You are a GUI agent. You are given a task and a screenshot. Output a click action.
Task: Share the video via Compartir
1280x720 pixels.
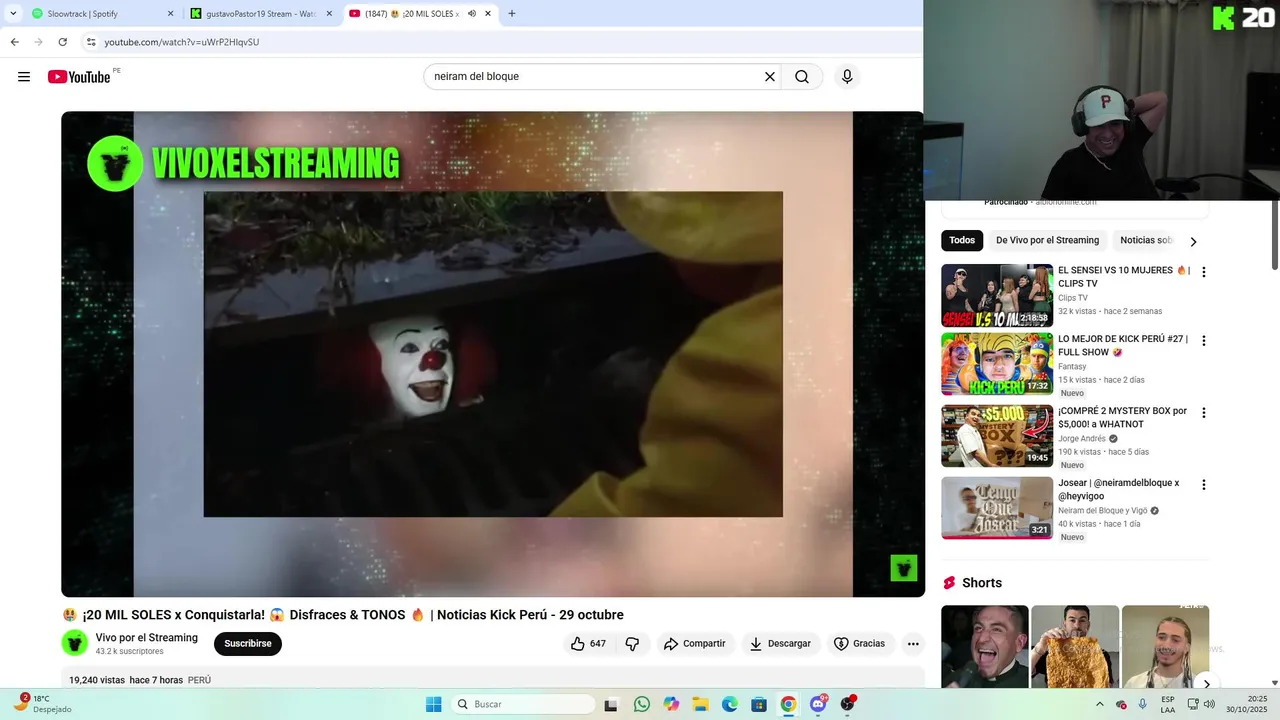pos(694,644)
